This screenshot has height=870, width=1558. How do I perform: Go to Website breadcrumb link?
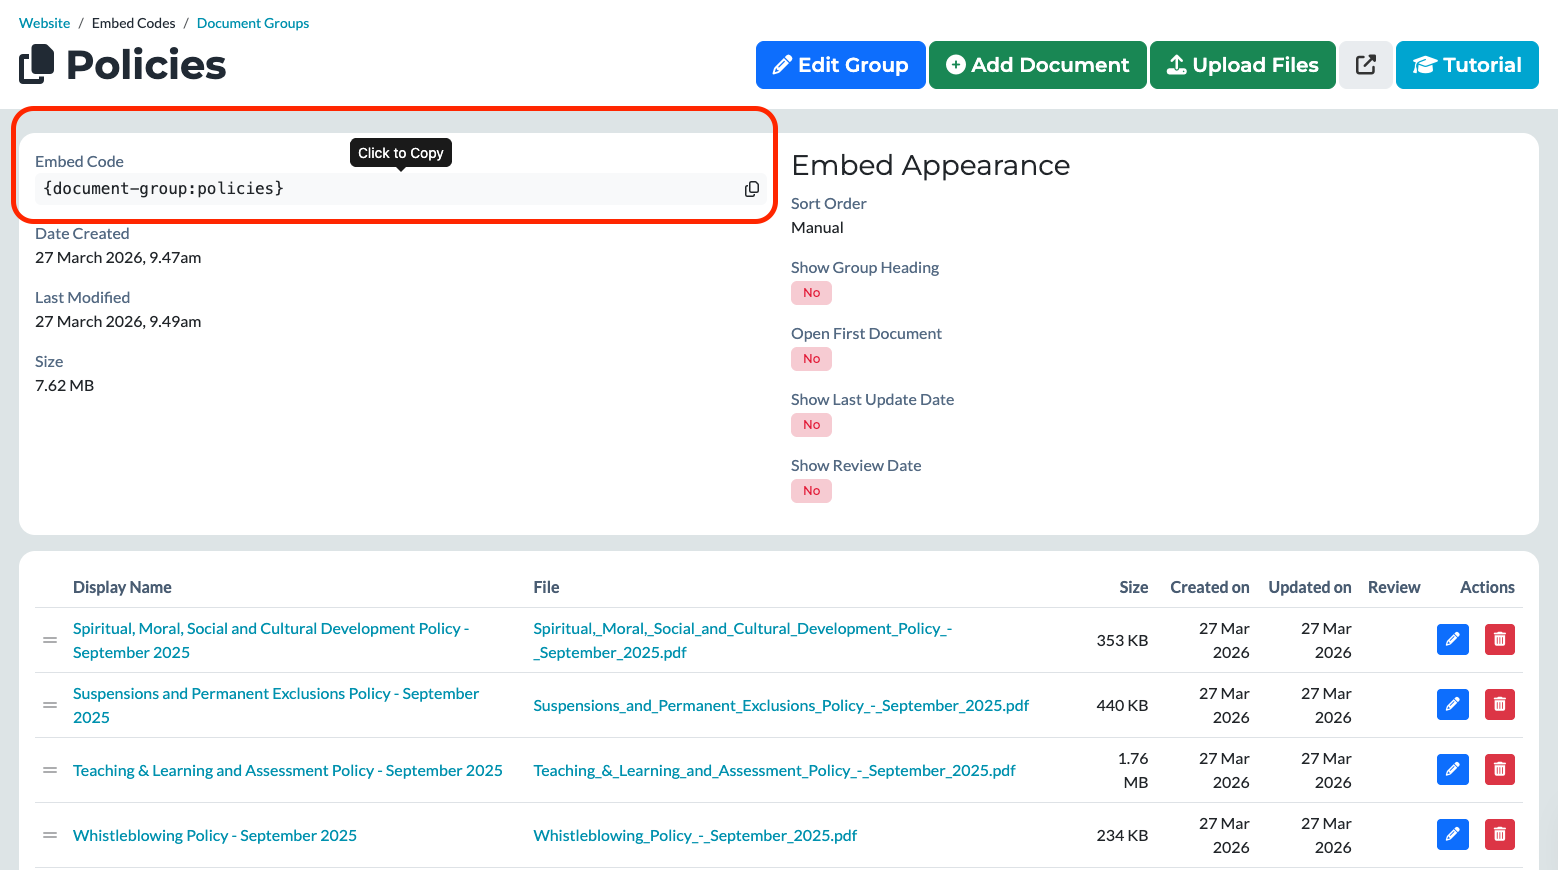(44, 23)
